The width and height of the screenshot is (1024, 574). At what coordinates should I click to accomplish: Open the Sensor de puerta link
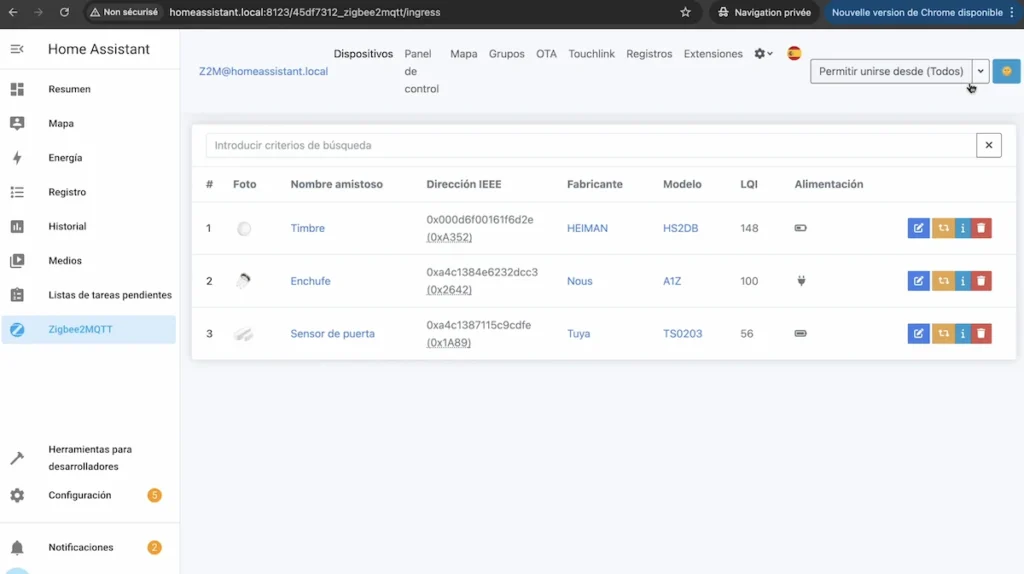pos(332,334)
